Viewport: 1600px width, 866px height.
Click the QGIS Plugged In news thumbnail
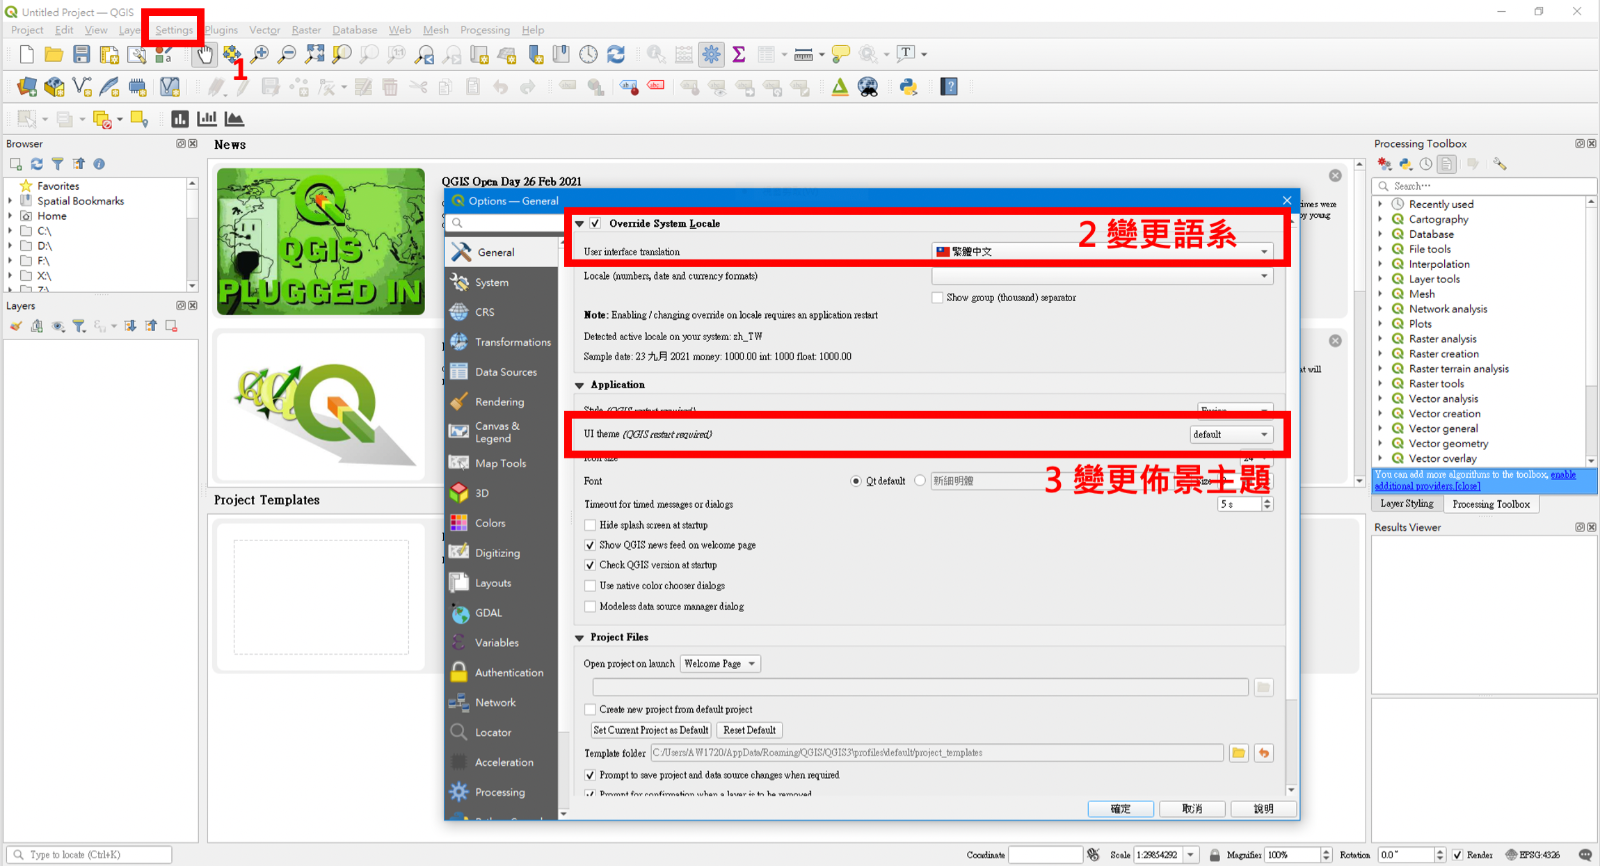point(321,242)
